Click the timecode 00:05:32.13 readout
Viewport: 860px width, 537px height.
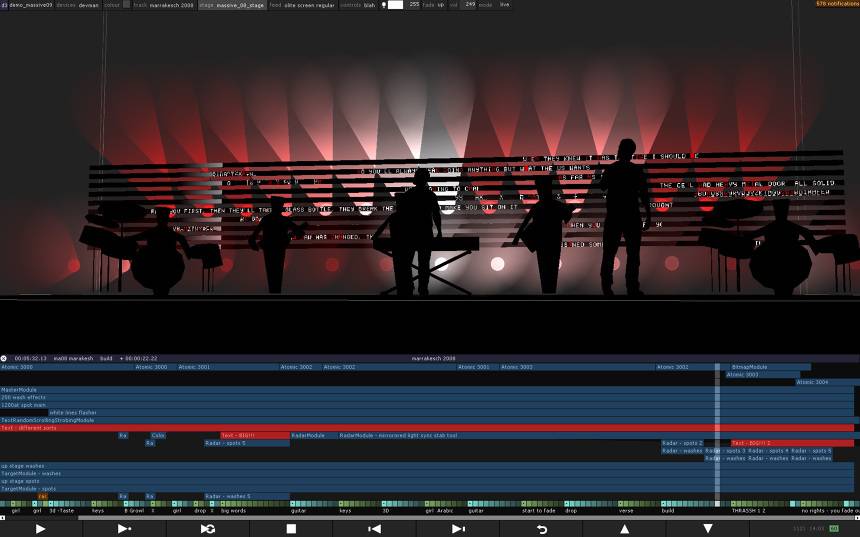tap(30, 358)
